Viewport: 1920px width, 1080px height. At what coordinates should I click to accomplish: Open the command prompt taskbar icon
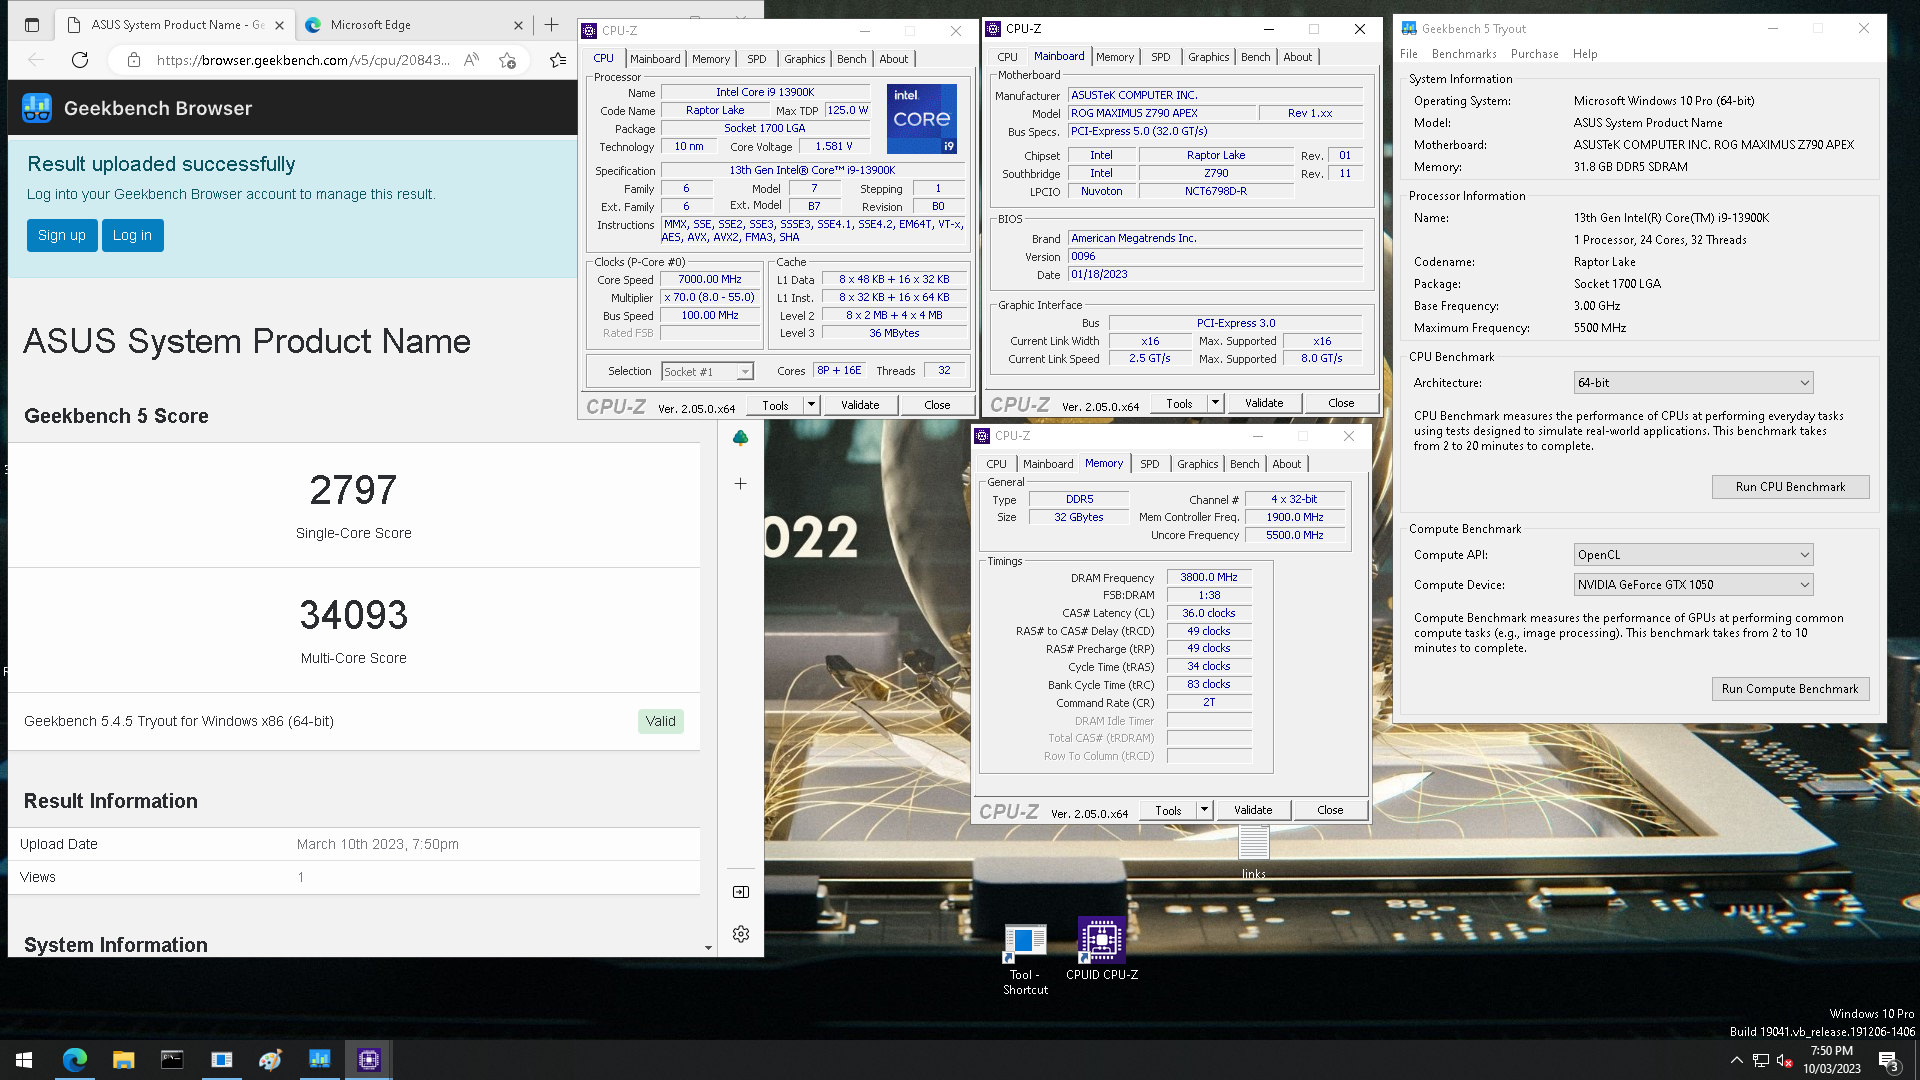click(172, 1060)
